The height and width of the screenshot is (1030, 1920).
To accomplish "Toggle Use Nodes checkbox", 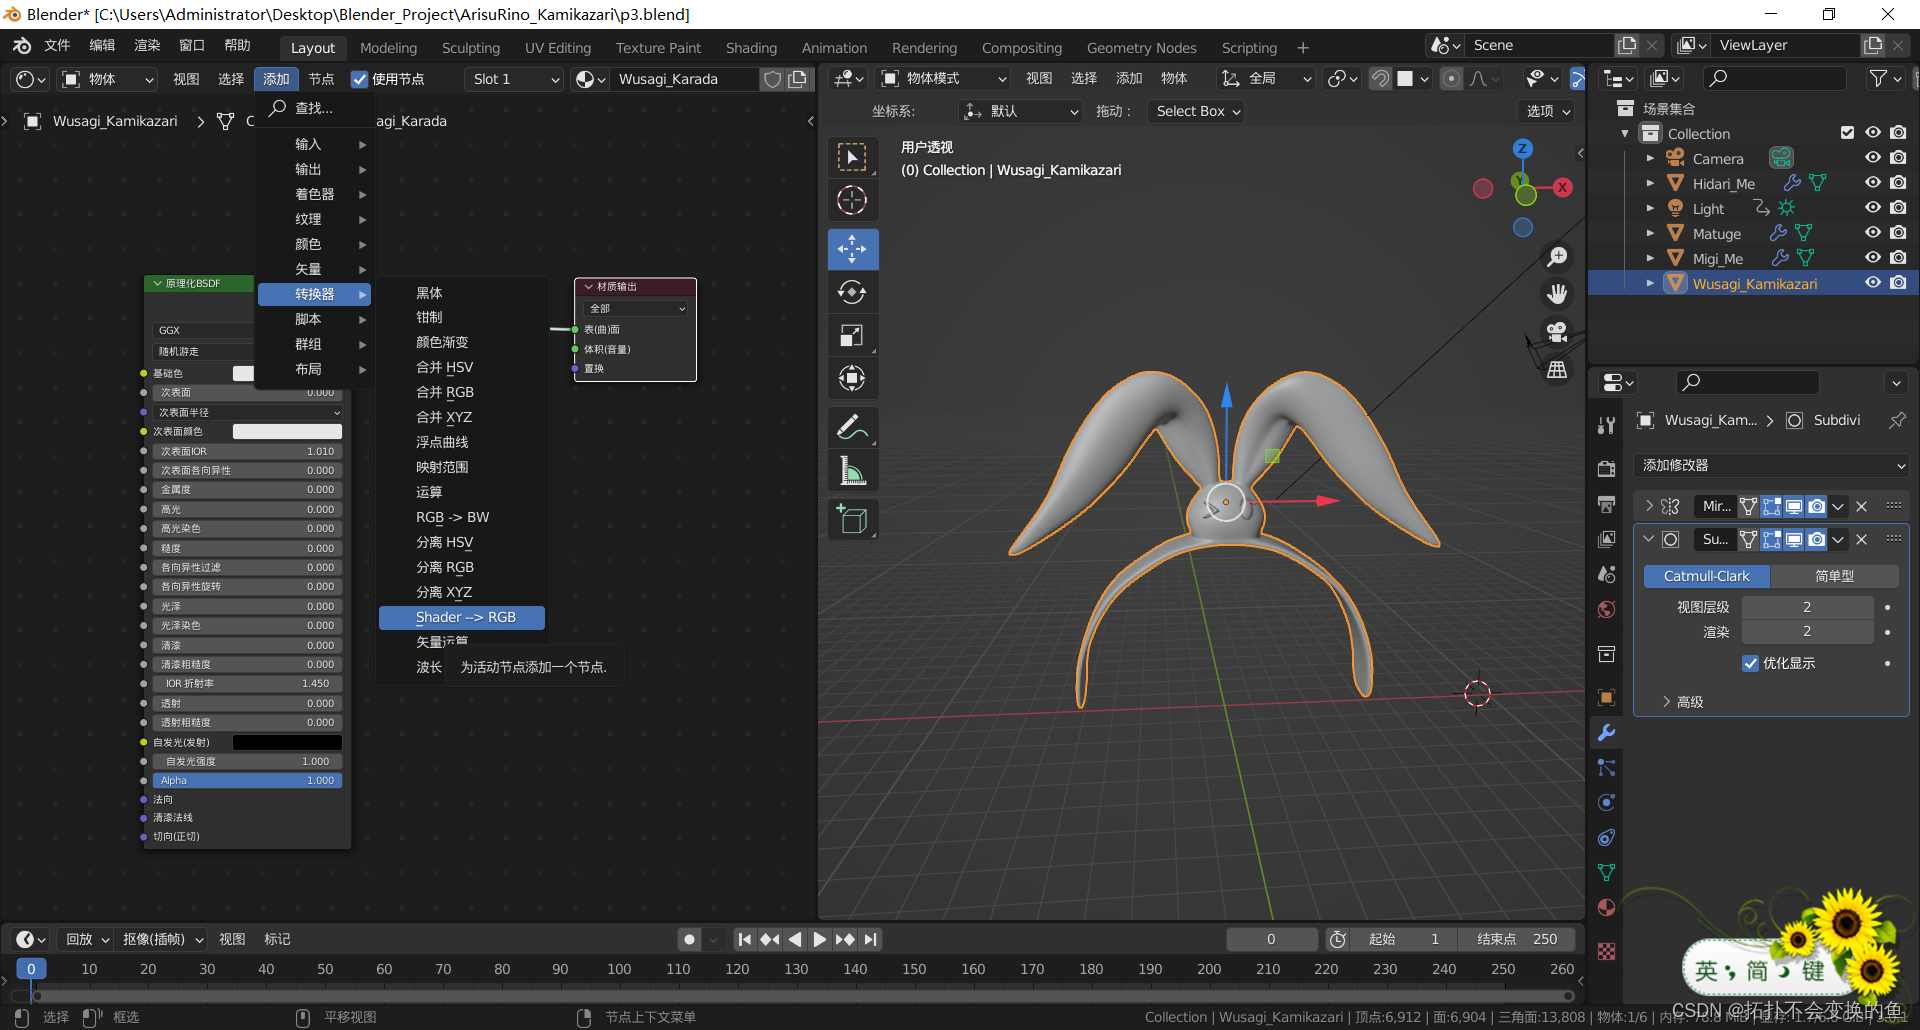I will (x=360, y=79).
